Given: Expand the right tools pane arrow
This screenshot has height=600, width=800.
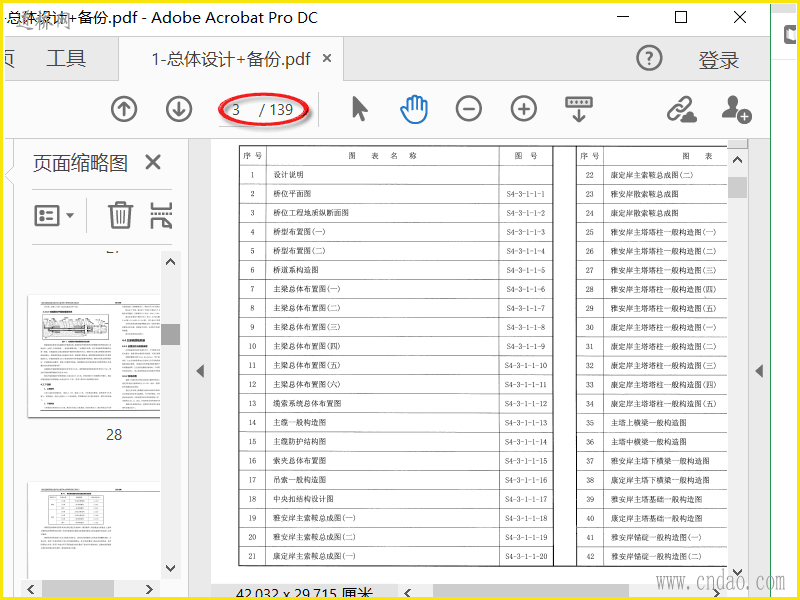Looking at the screenshot, I should (x=759, y=371).
